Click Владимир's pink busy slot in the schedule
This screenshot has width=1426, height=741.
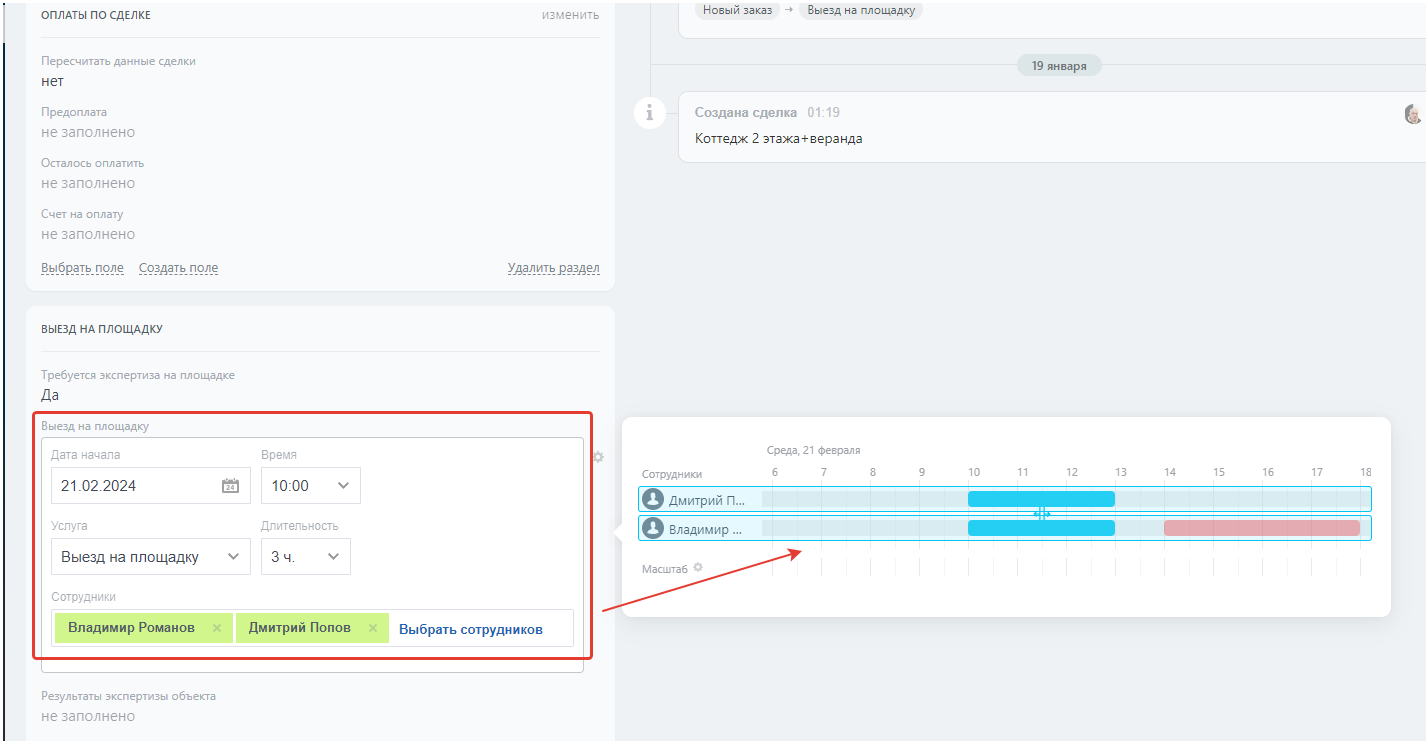click(x=1262, y=528)
